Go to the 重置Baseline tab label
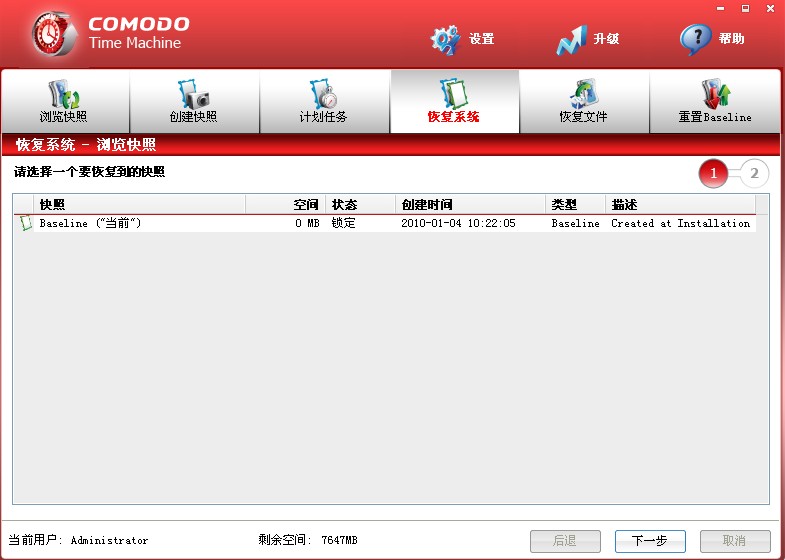Viewport: 785px width, 560px height. (x=715, y=117)
